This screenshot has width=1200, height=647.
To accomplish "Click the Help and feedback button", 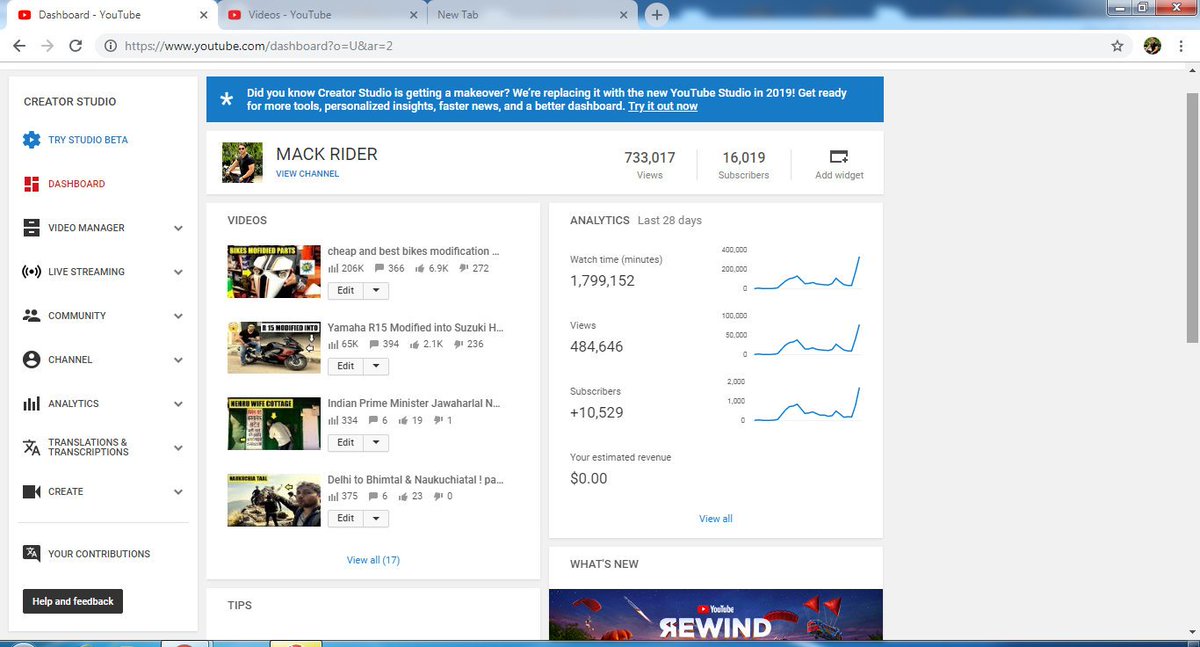I will pyautogui.click(x=73, y=601).
